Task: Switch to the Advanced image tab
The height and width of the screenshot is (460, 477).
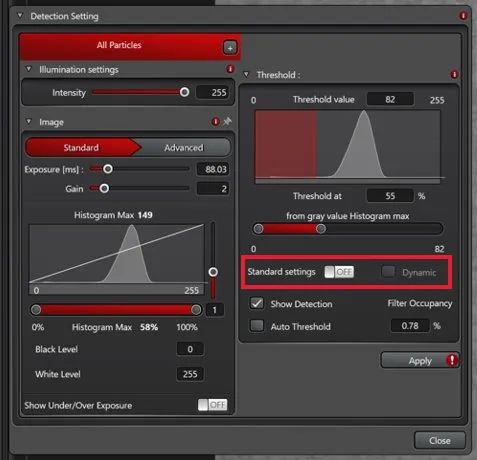Action: [x=185, y=148]
